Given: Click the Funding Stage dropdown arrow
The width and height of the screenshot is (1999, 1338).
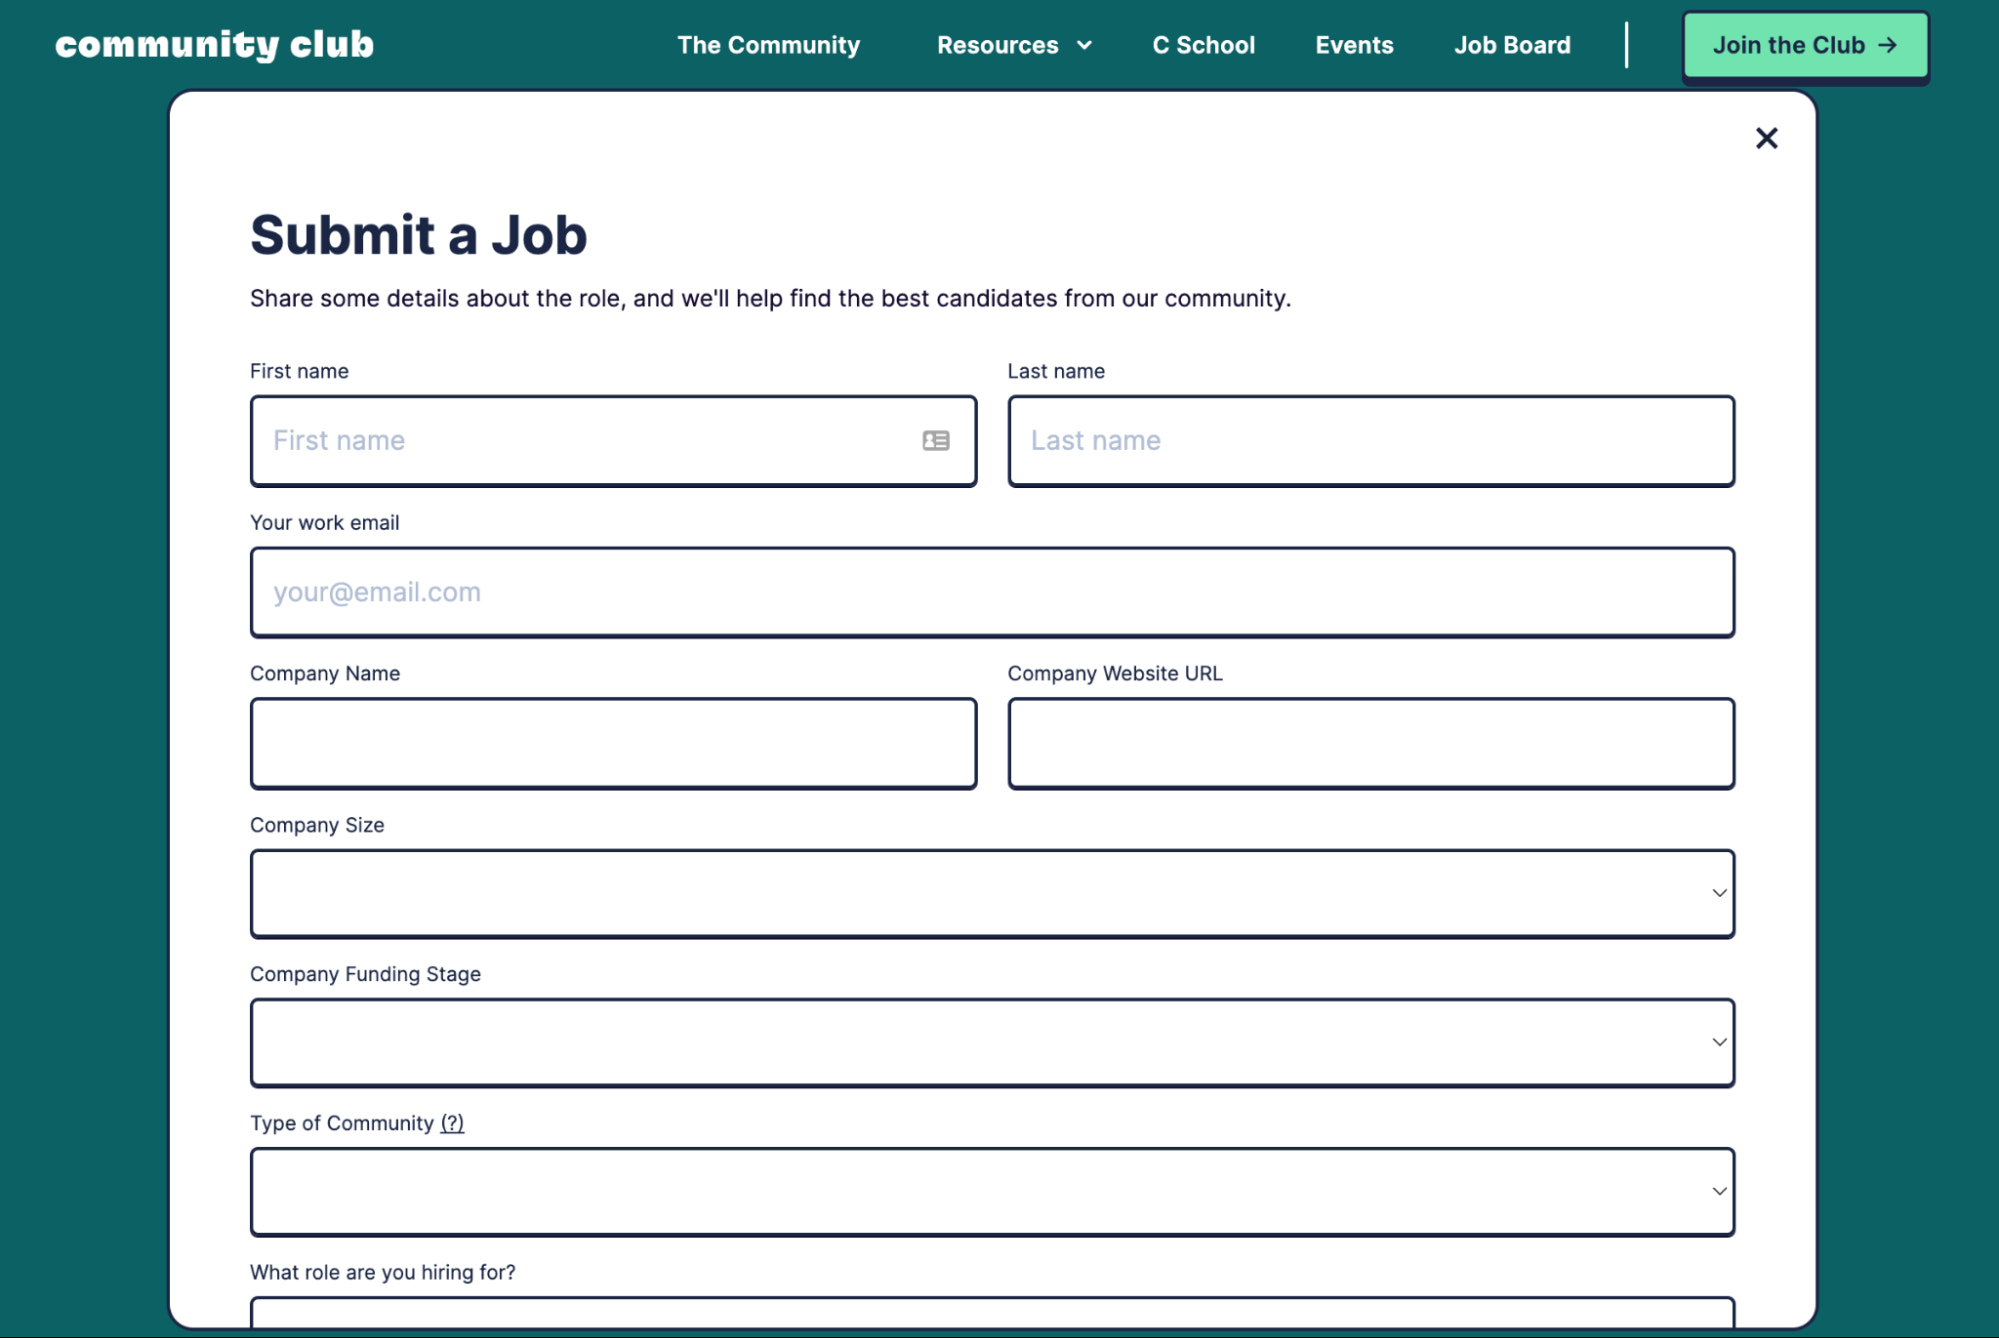Looking at the screenshot, I should click(x=1718, y=1042).
